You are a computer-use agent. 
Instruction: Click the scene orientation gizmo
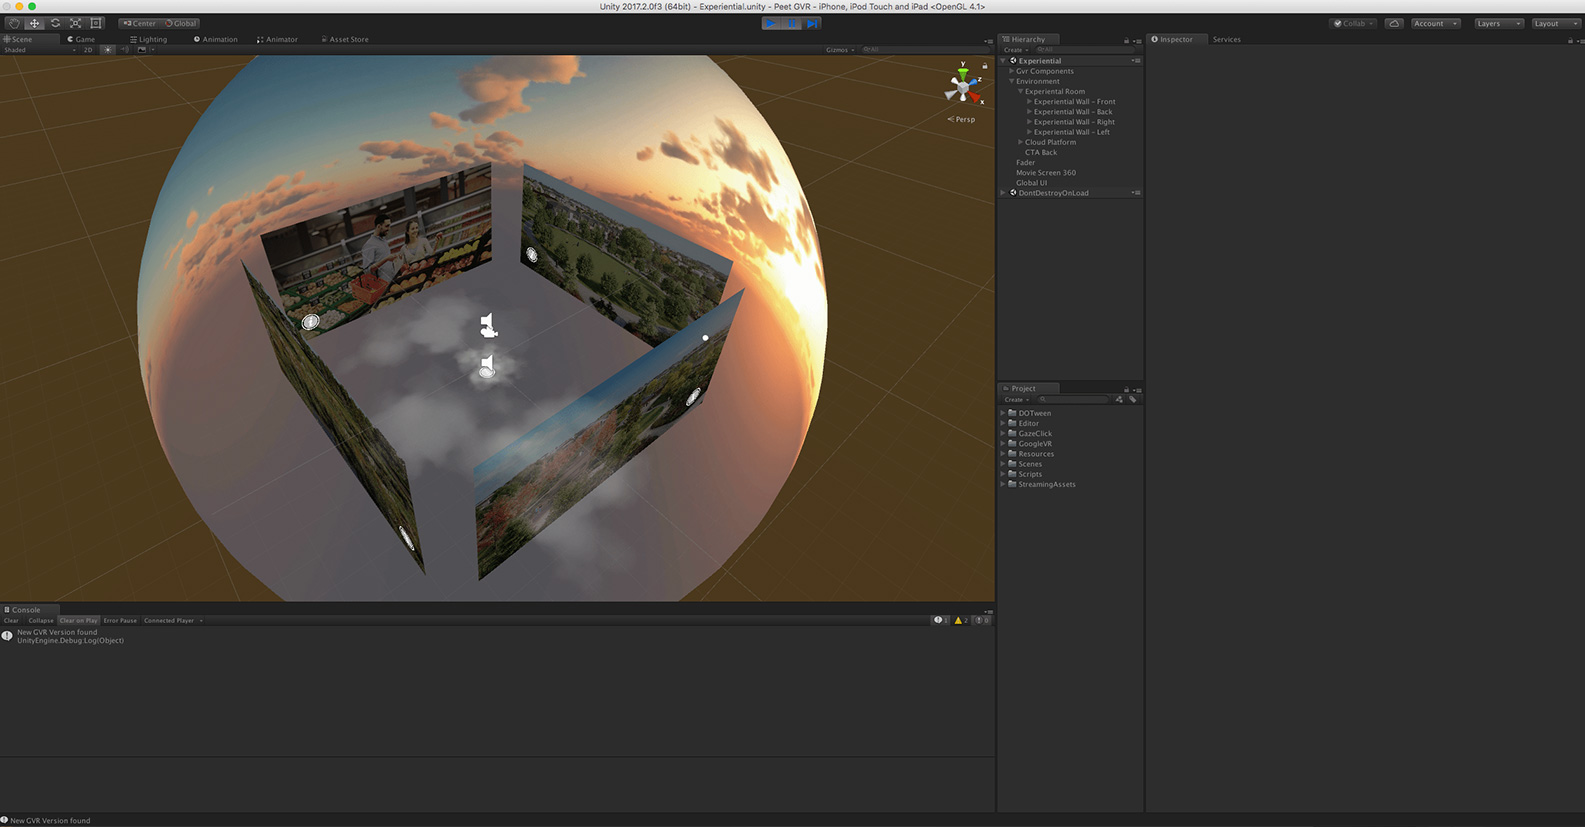coord(963,88)
